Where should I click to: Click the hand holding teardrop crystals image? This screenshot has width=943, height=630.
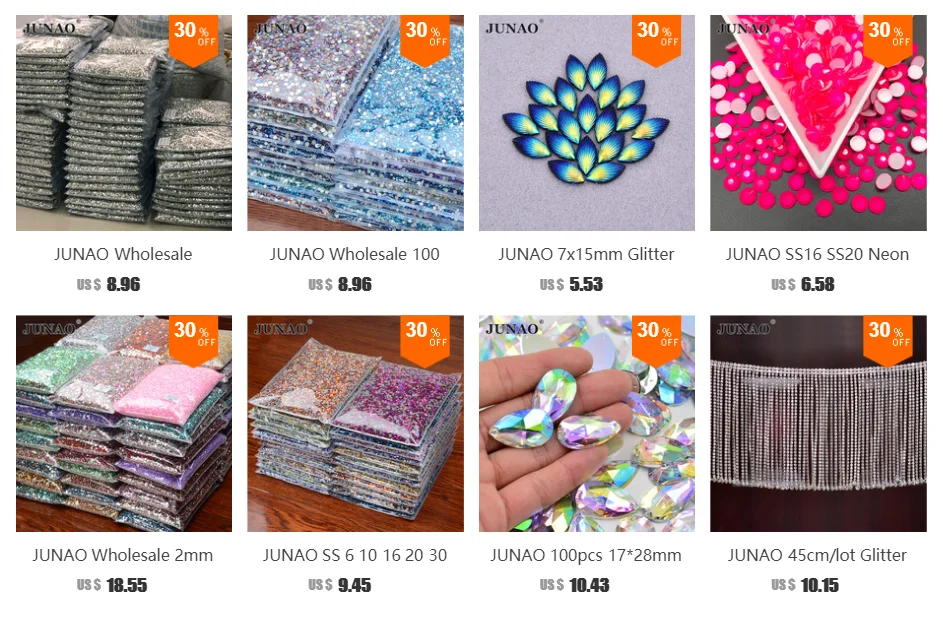coord(587,423)
